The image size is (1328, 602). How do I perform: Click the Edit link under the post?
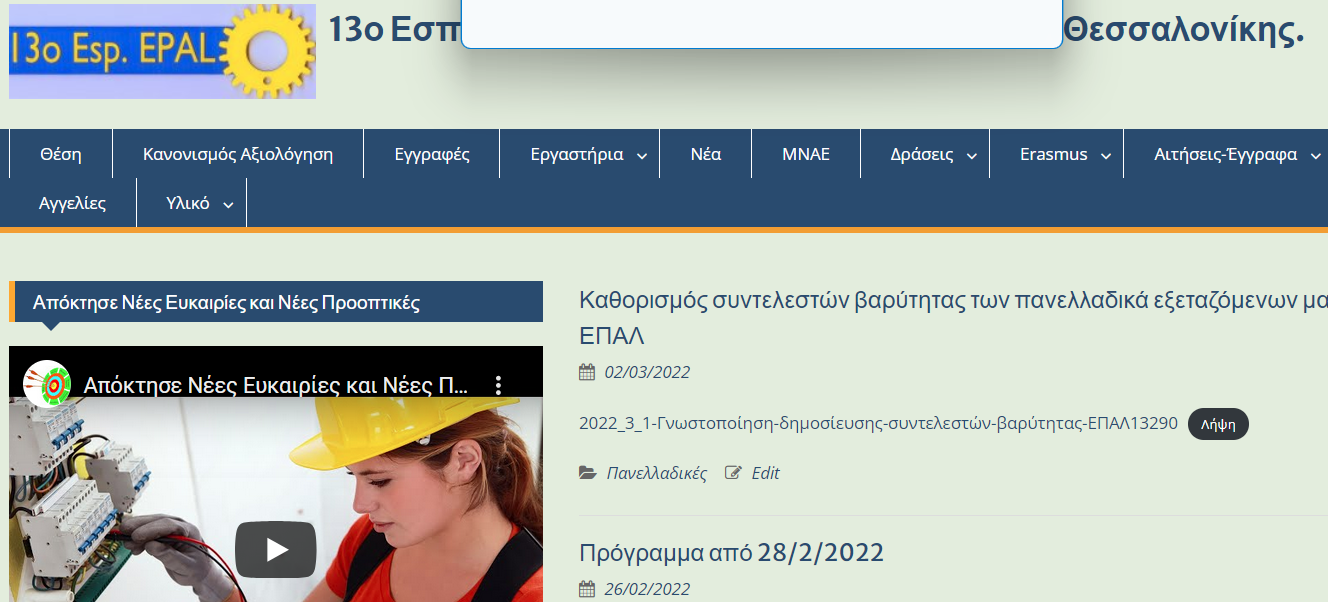(765, 473)
